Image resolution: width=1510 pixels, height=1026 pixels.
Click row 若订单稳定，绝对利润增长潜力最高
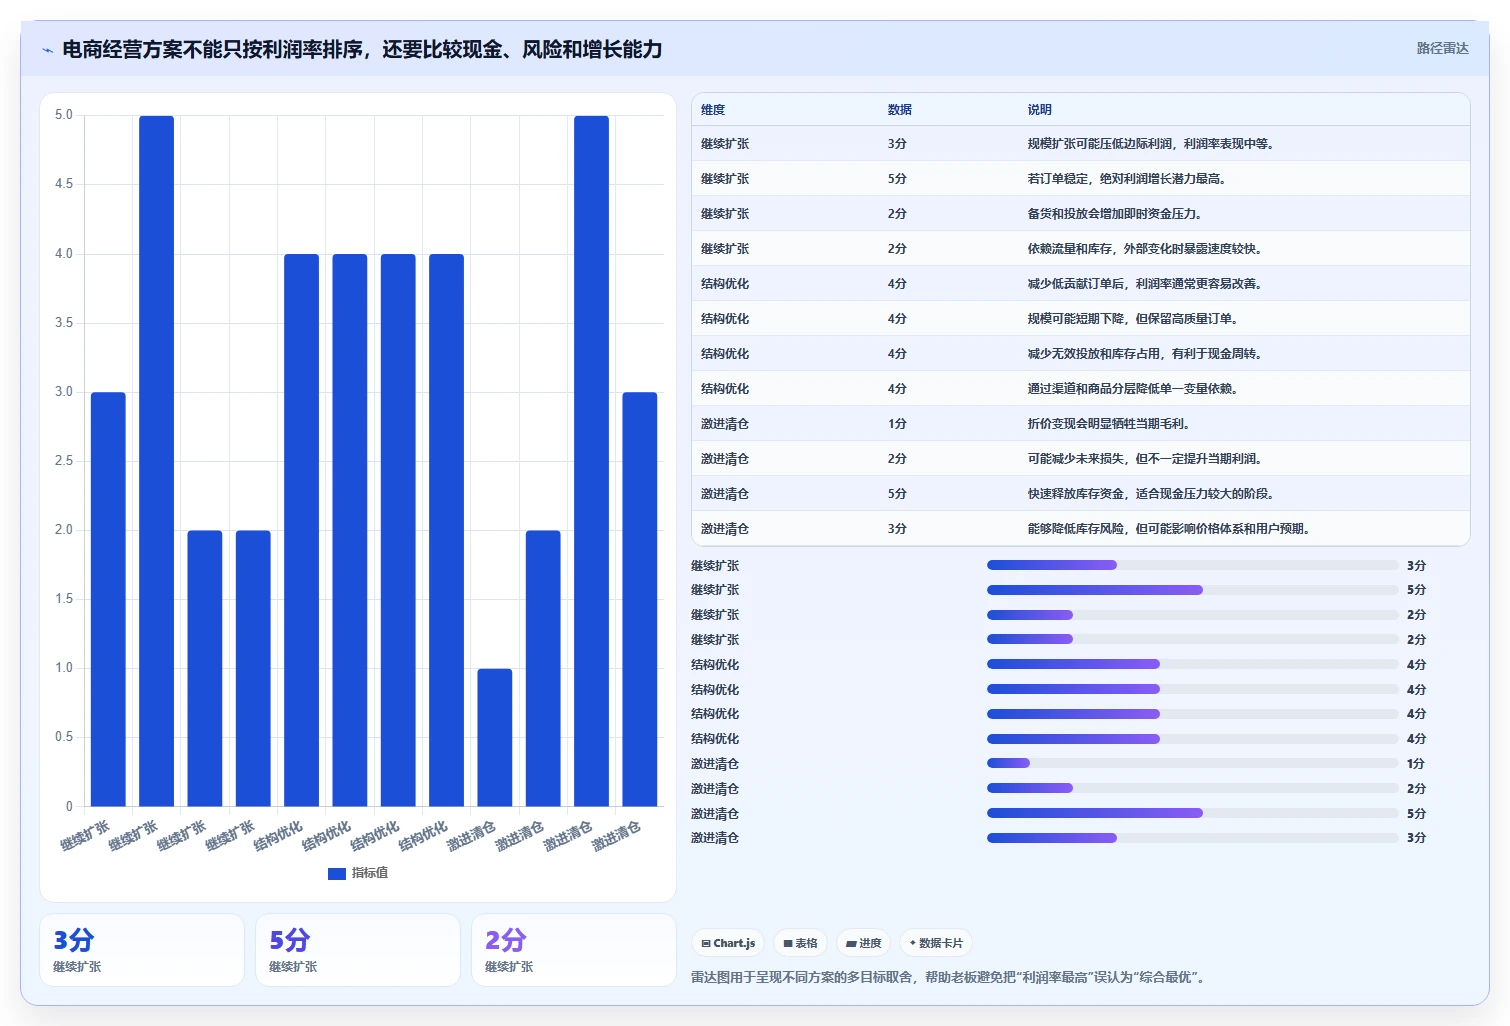[1080, 179]
